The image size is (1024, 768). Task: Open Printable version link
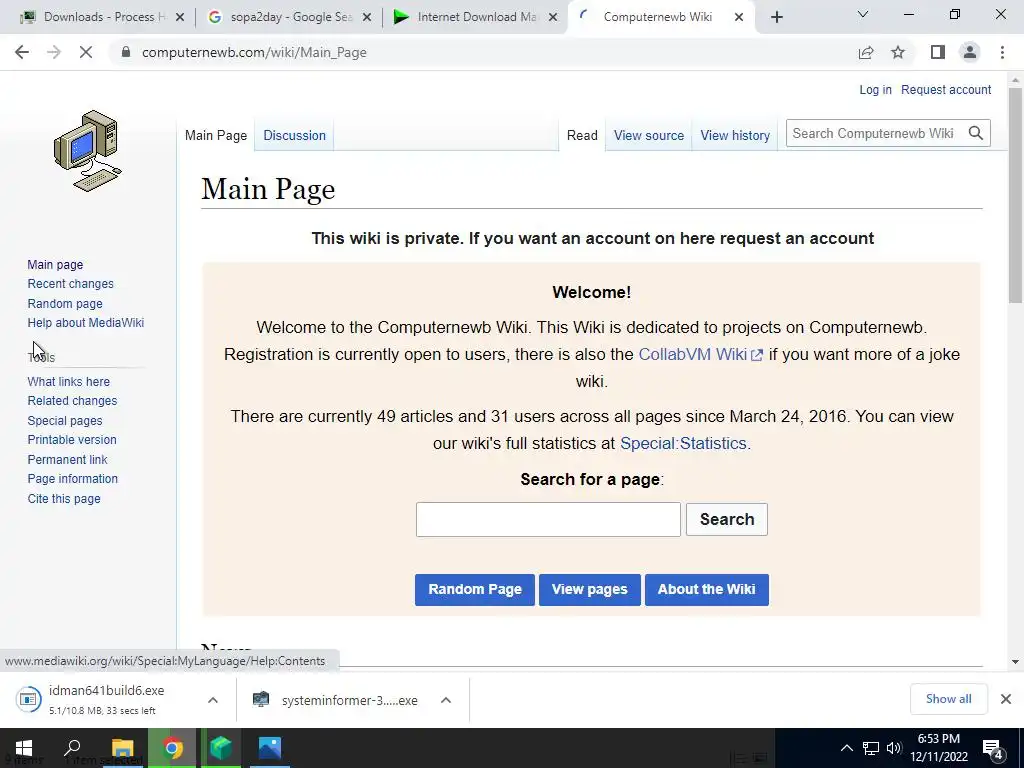[72, 440]
